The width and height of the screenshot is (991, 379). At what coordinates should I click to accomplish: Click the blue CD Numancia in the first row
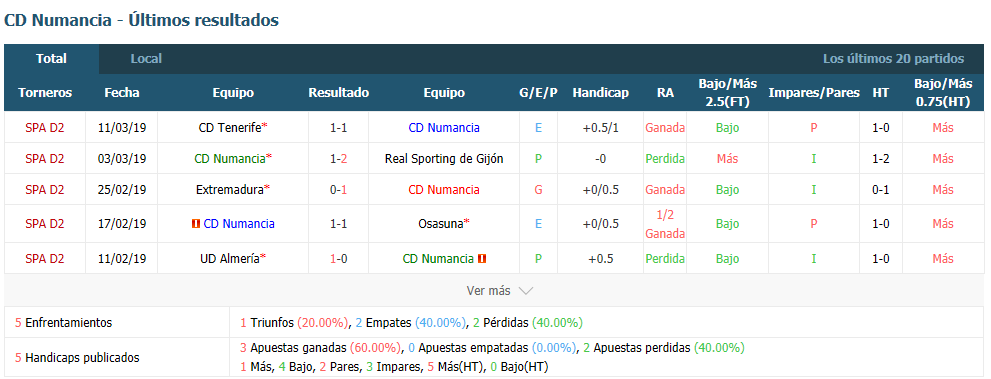[444, 128]
